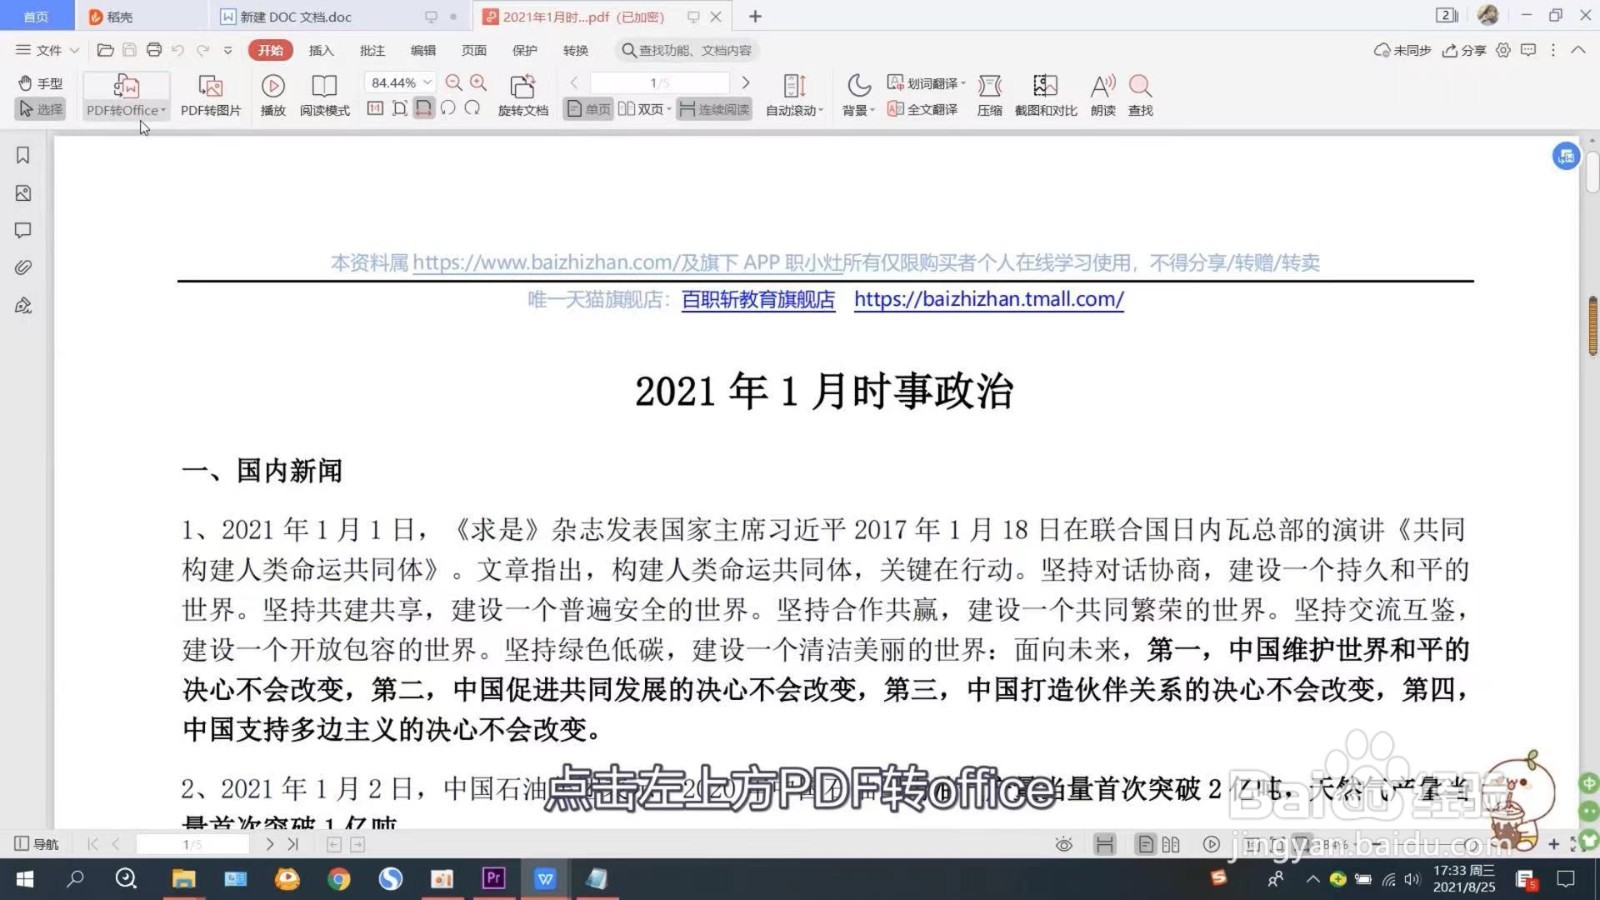Enter 阅读模式 reading mode
Viewport: 1600px width, 900px height.
(324, 96)
